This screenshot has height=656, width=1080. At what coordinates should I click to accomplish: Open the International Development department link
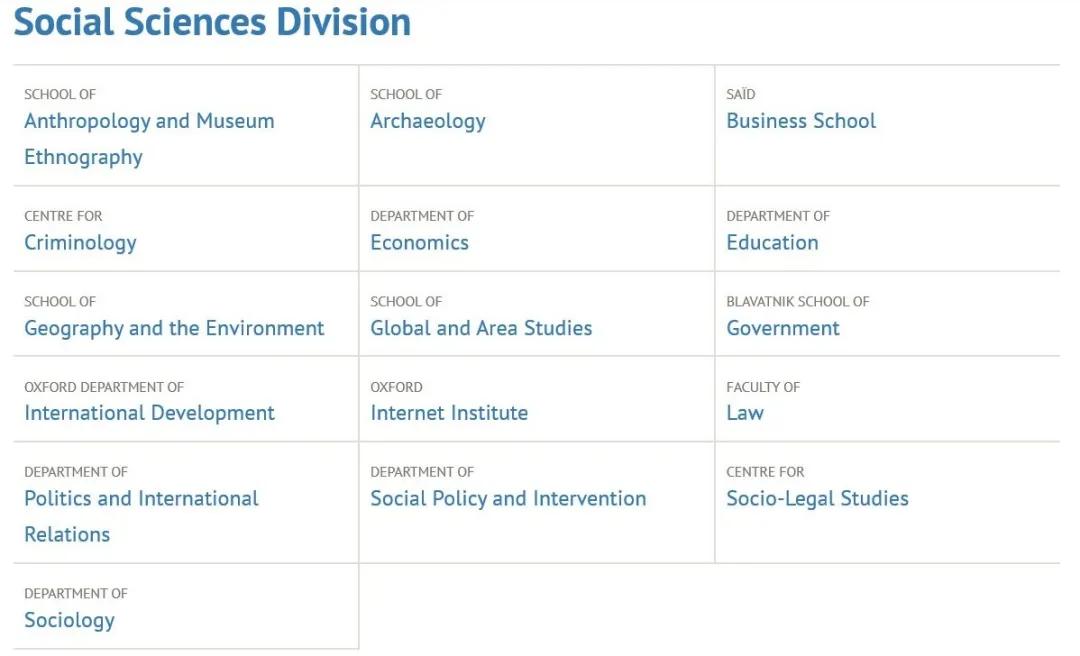[149, 414]
